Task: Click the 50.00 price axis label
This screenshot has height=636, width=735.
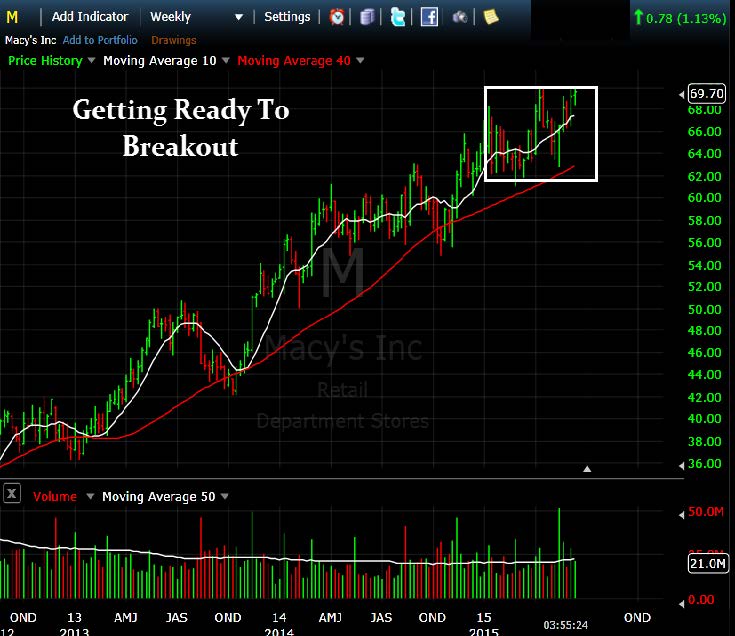Action: pyautogui.click(x=705, y=309)
